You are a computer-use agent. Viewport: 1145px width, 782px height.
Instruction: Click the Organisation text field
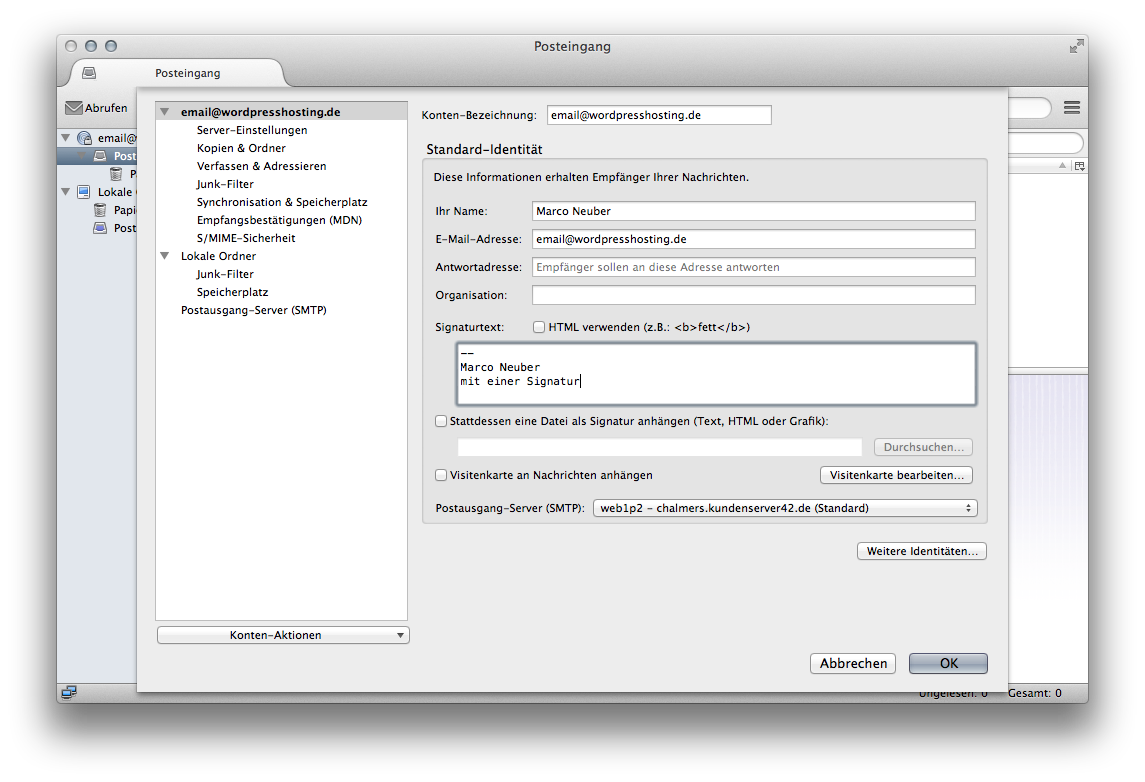coord(753,295)
